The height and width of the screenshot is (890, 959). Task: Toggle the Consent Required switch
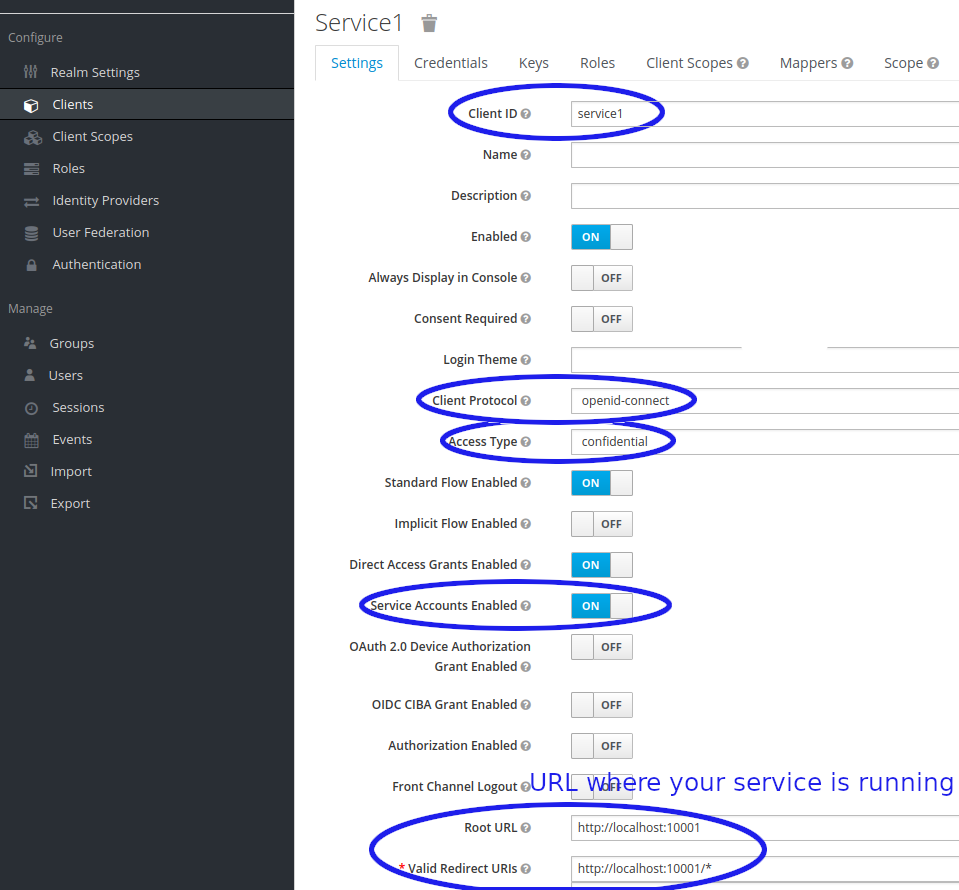pos(602,319)
